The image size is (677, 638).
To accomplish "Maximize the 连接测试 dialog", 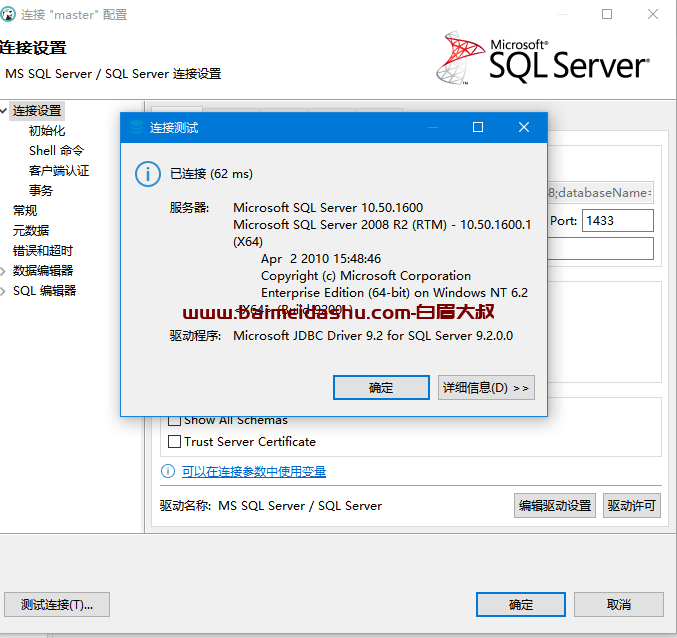I will tap(478, 127).
